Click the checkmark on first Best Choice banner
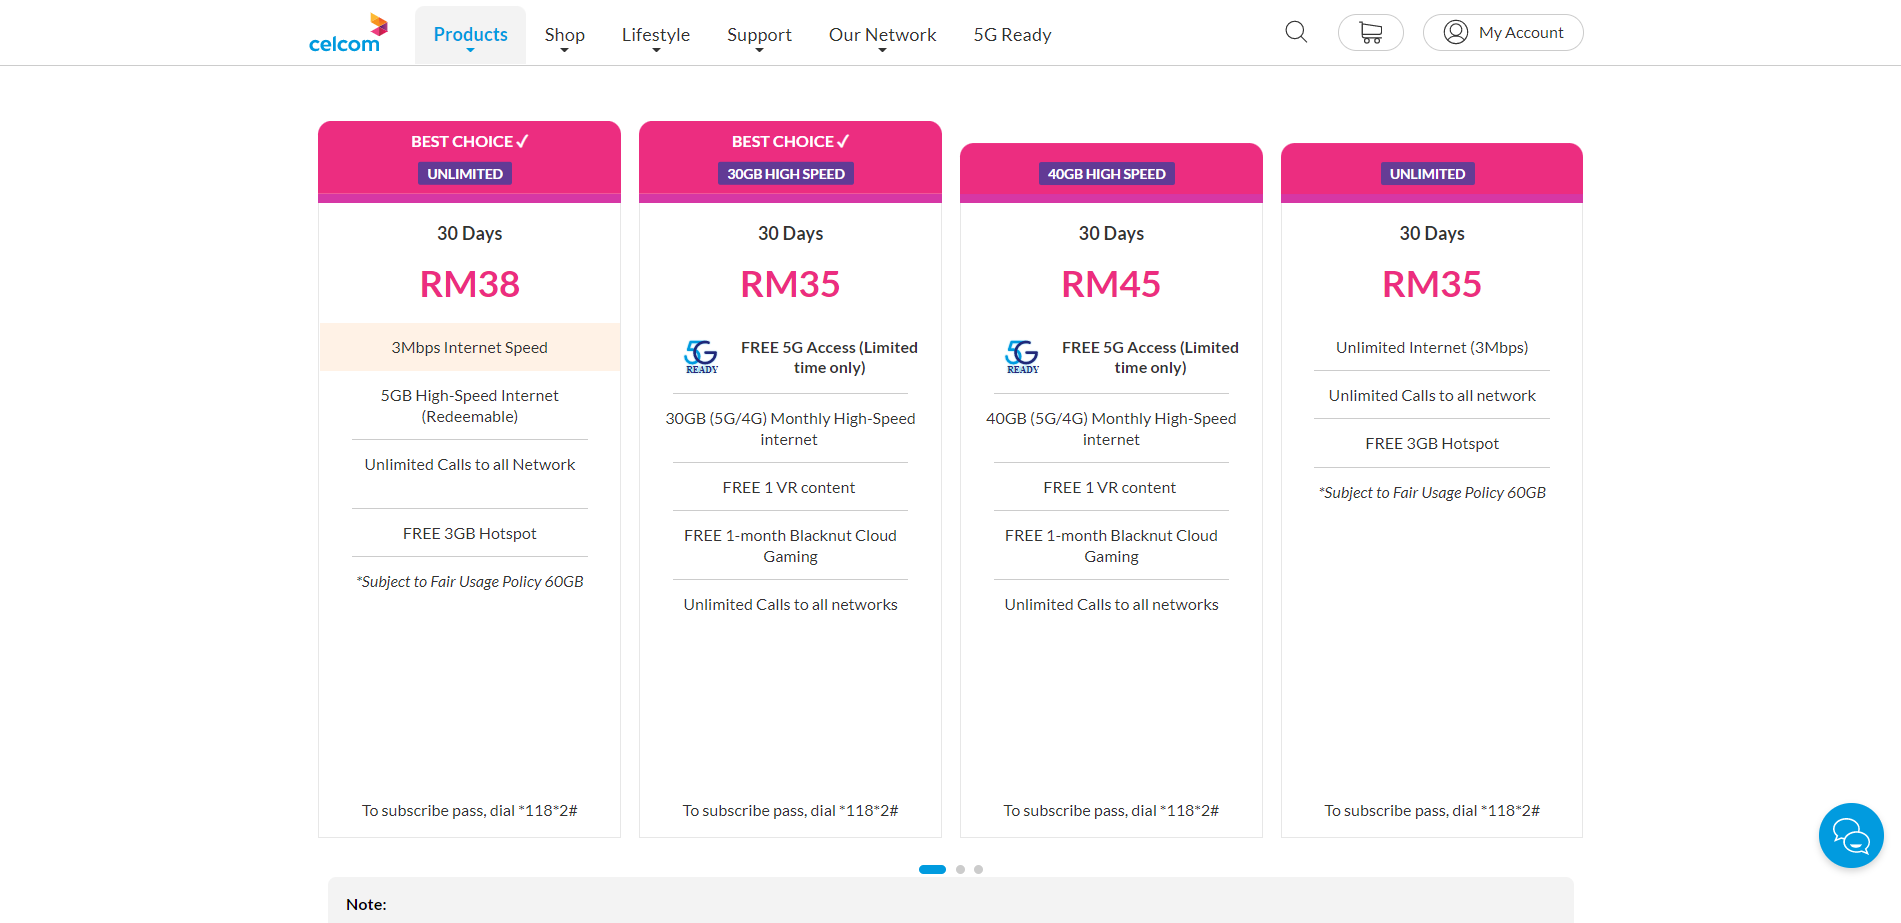This screenshot has height=923, width=1901. [x=520, y=141]
